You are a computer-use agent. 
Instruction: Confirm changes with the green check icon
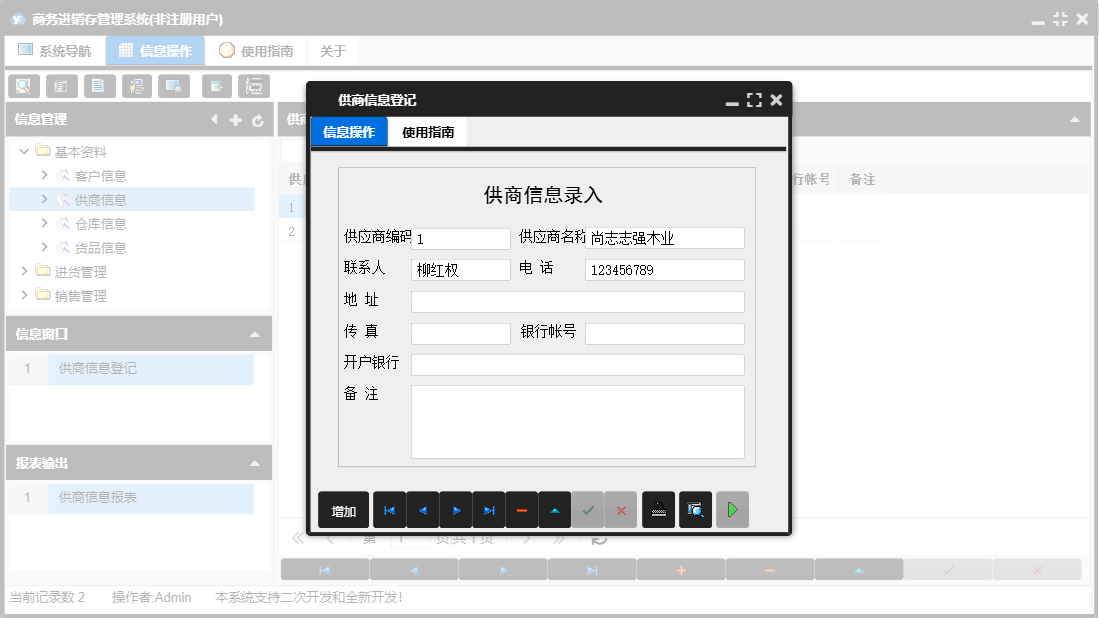[588, 510]
